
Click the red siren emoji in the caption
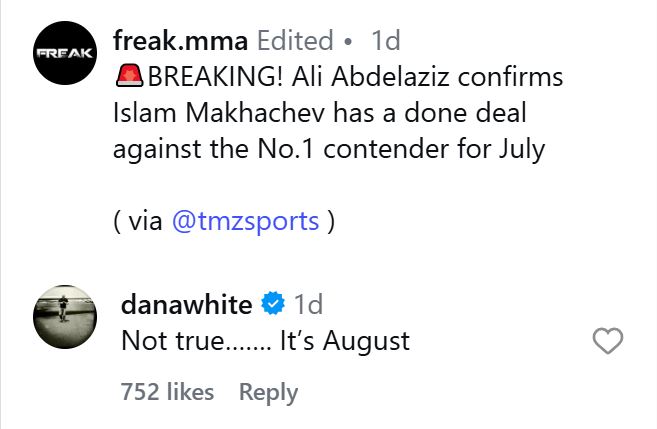pos(130,76)
